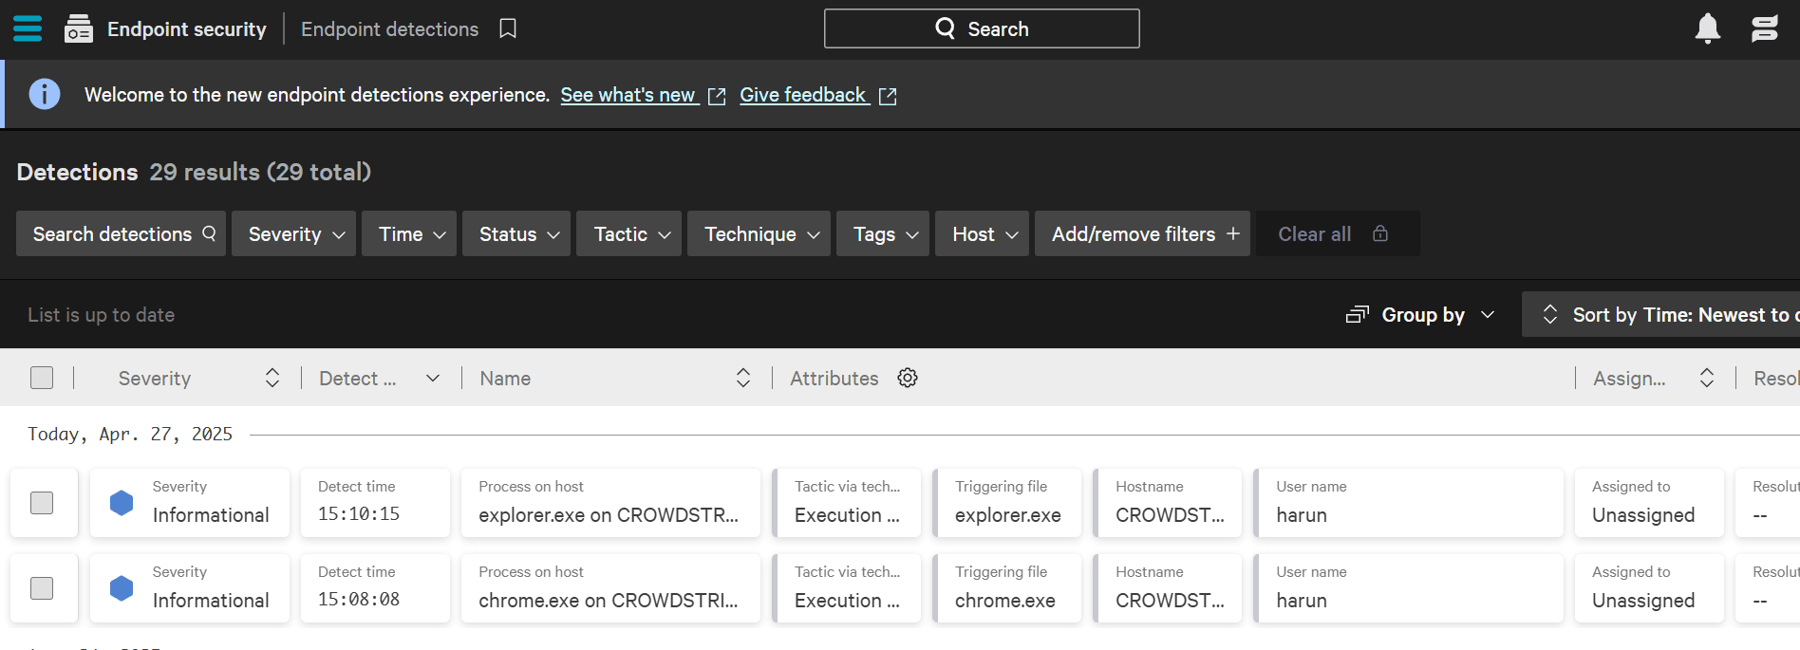Image resolution: width=1800 pixels, height=650 pixels.
Task: Open the Sort by Time dropdown
Action: pyautogui.click(x=1661, y=315)
